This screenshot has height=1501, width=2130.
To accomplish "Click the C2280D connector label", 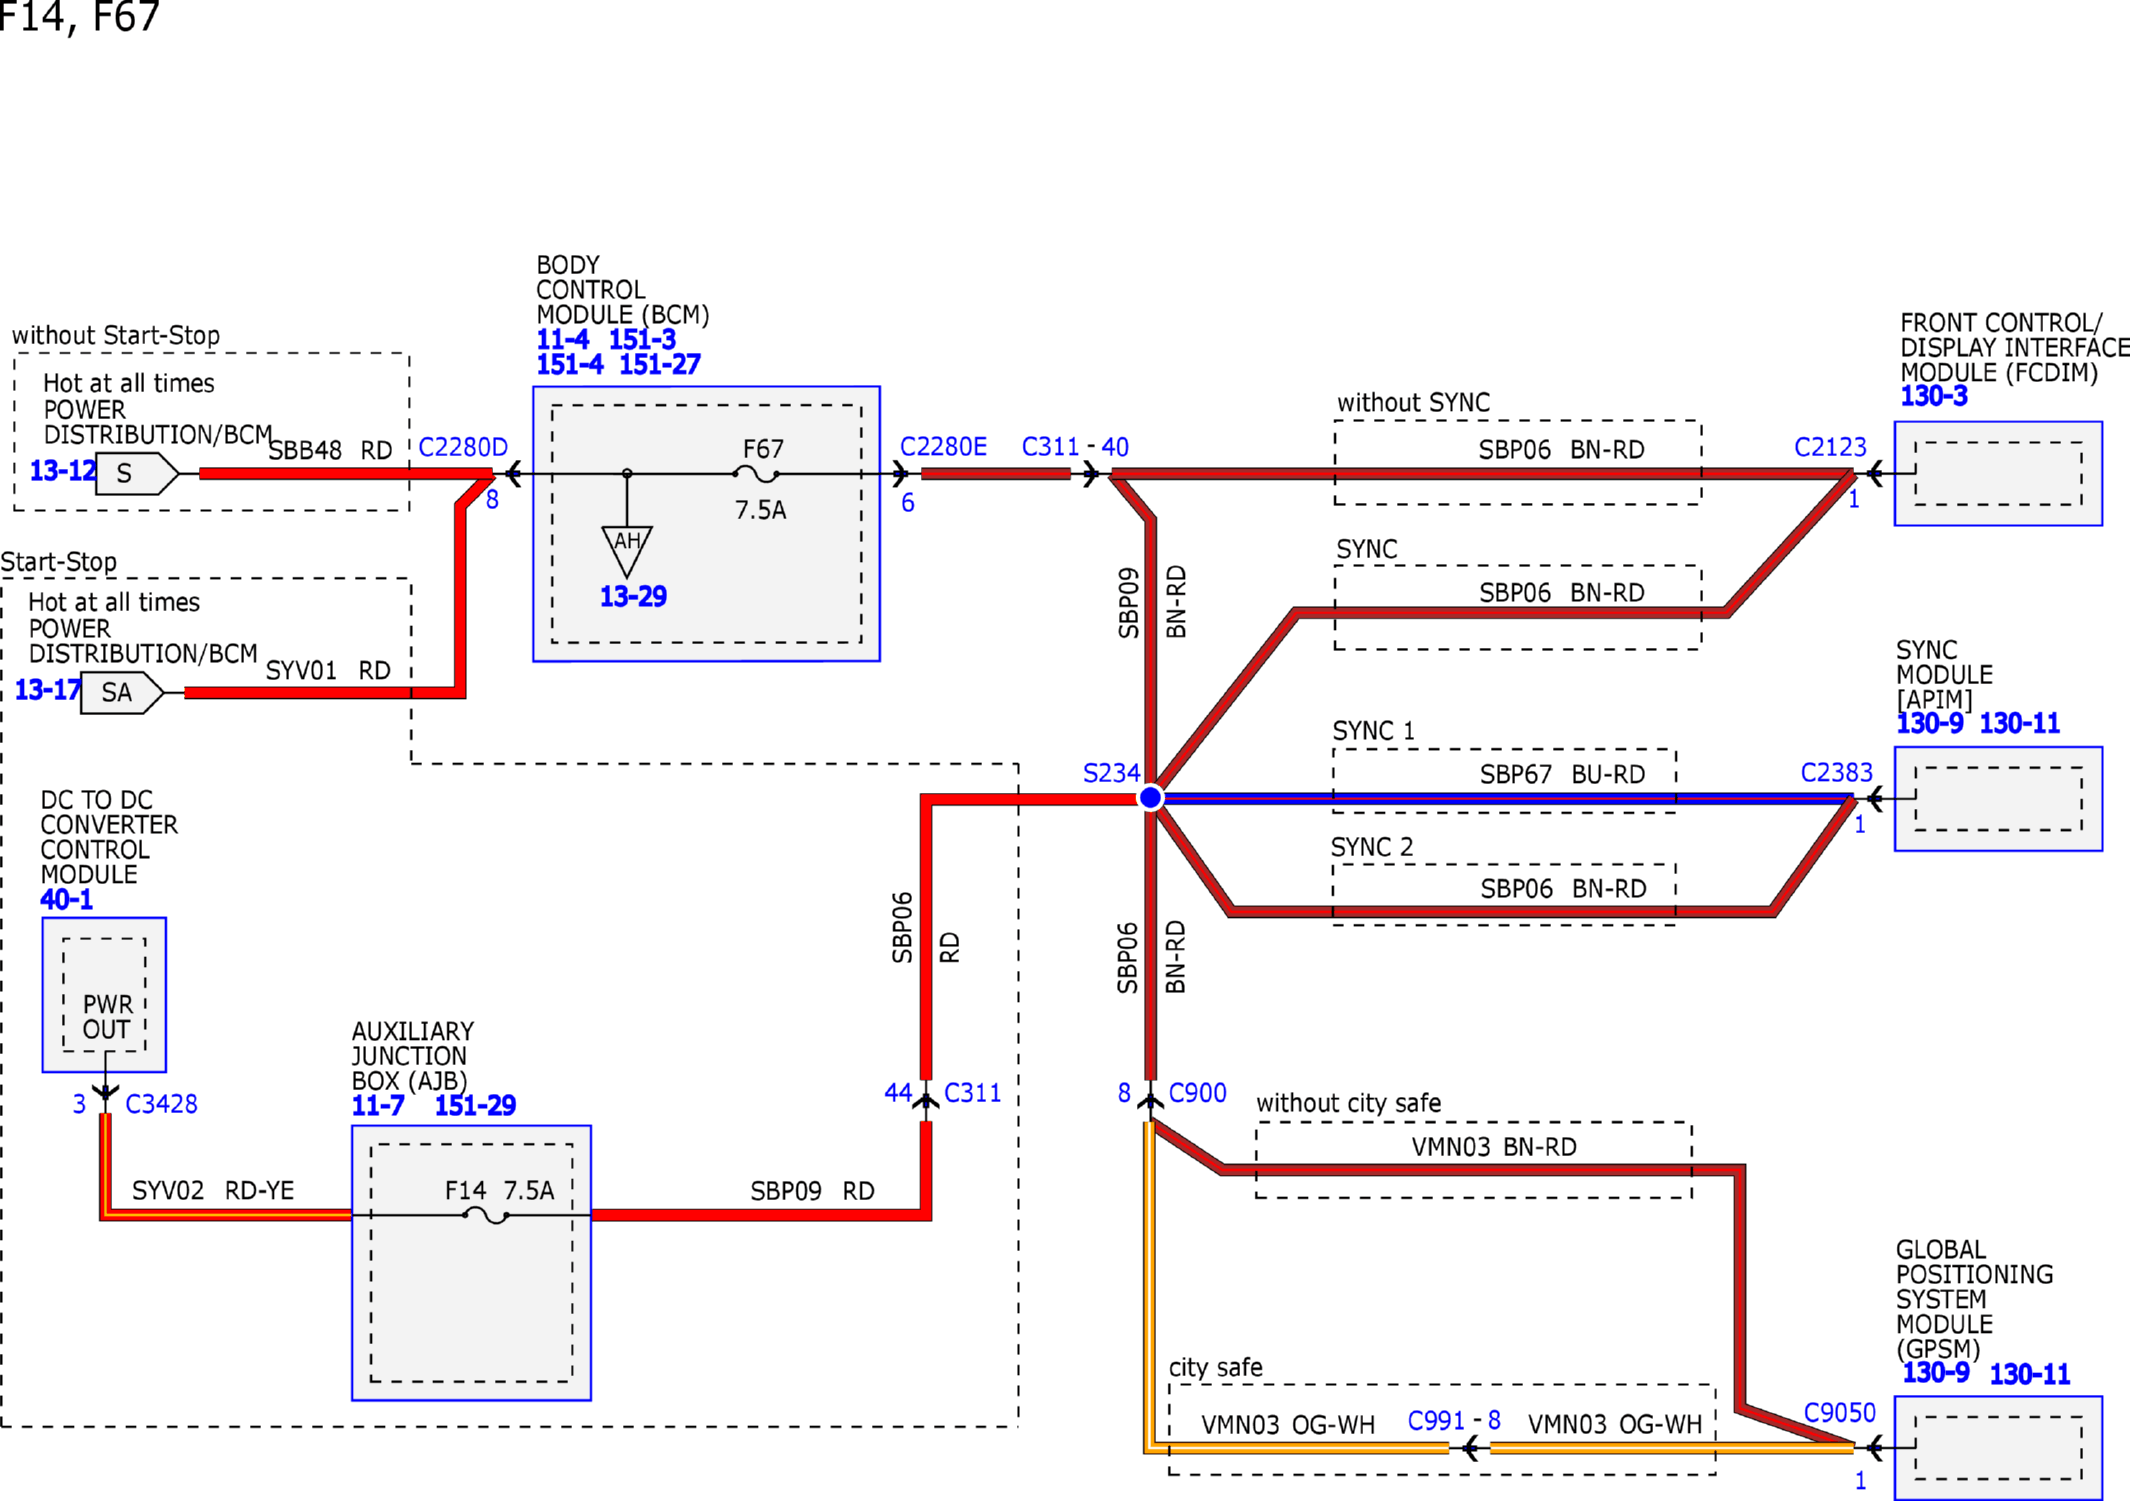I will (463, 447).
